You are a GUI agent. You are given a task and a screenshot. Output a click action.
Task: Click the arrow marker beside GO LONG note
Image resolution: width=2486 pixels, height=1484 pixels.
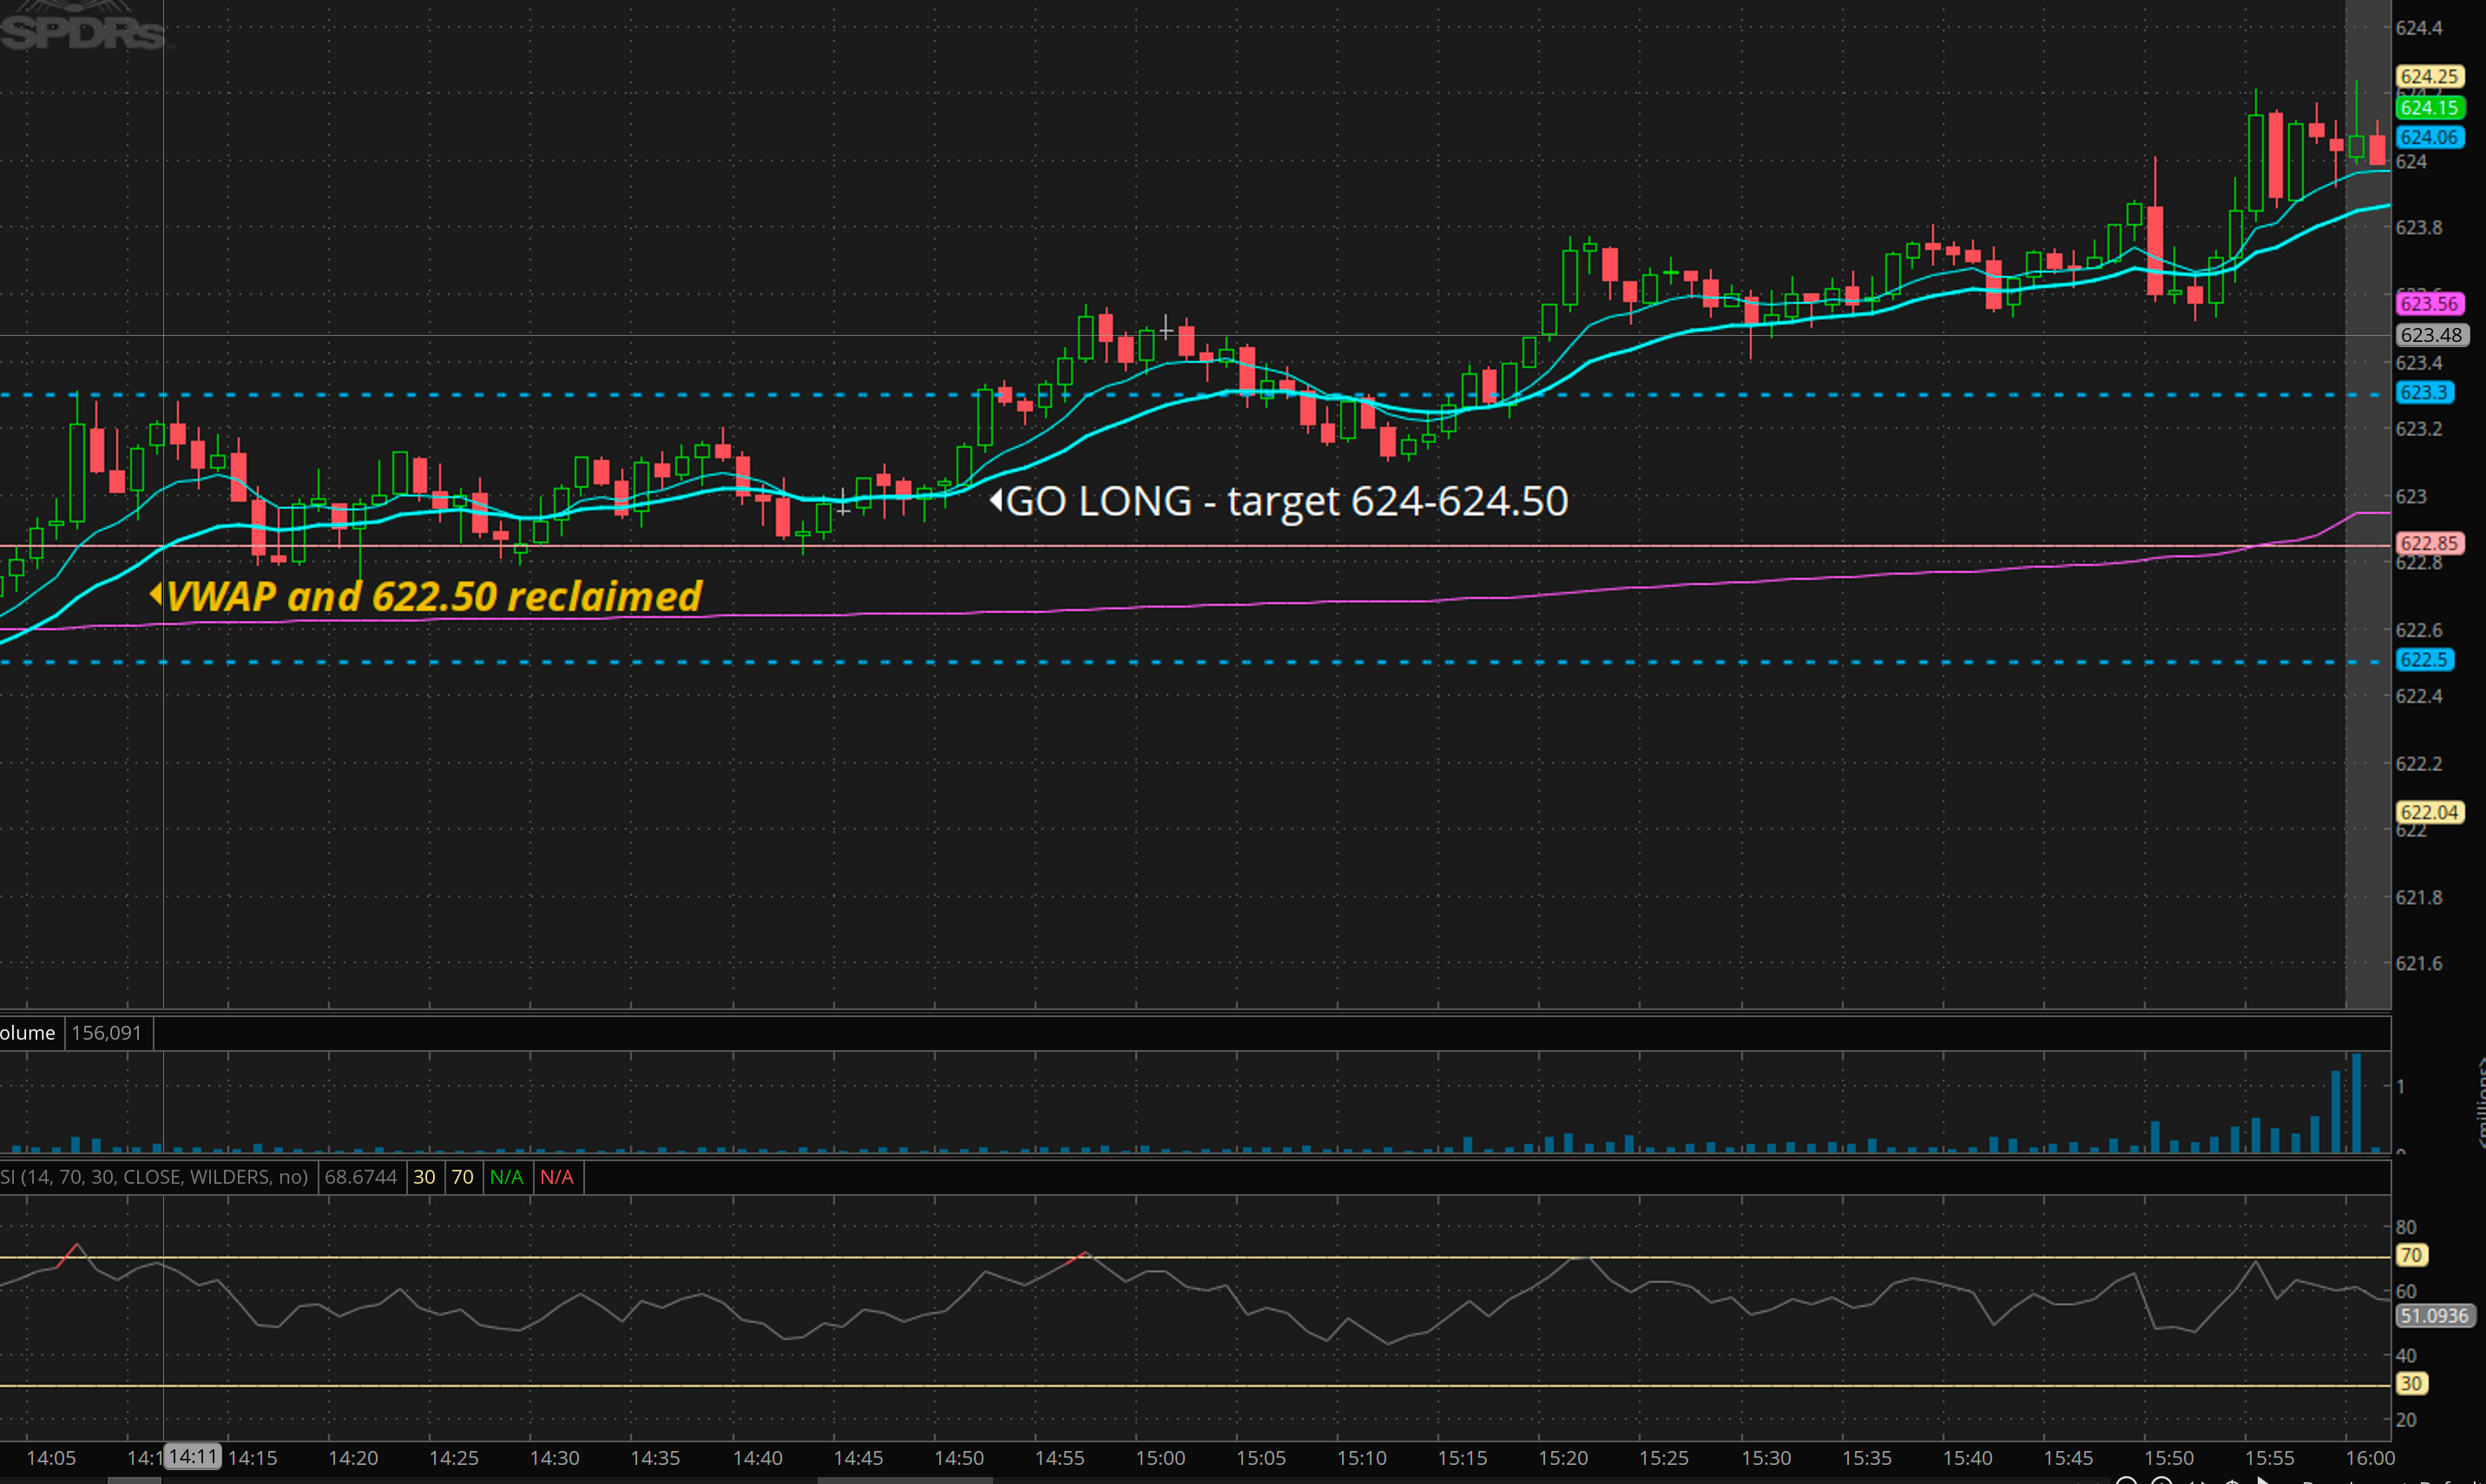[996, 500]
